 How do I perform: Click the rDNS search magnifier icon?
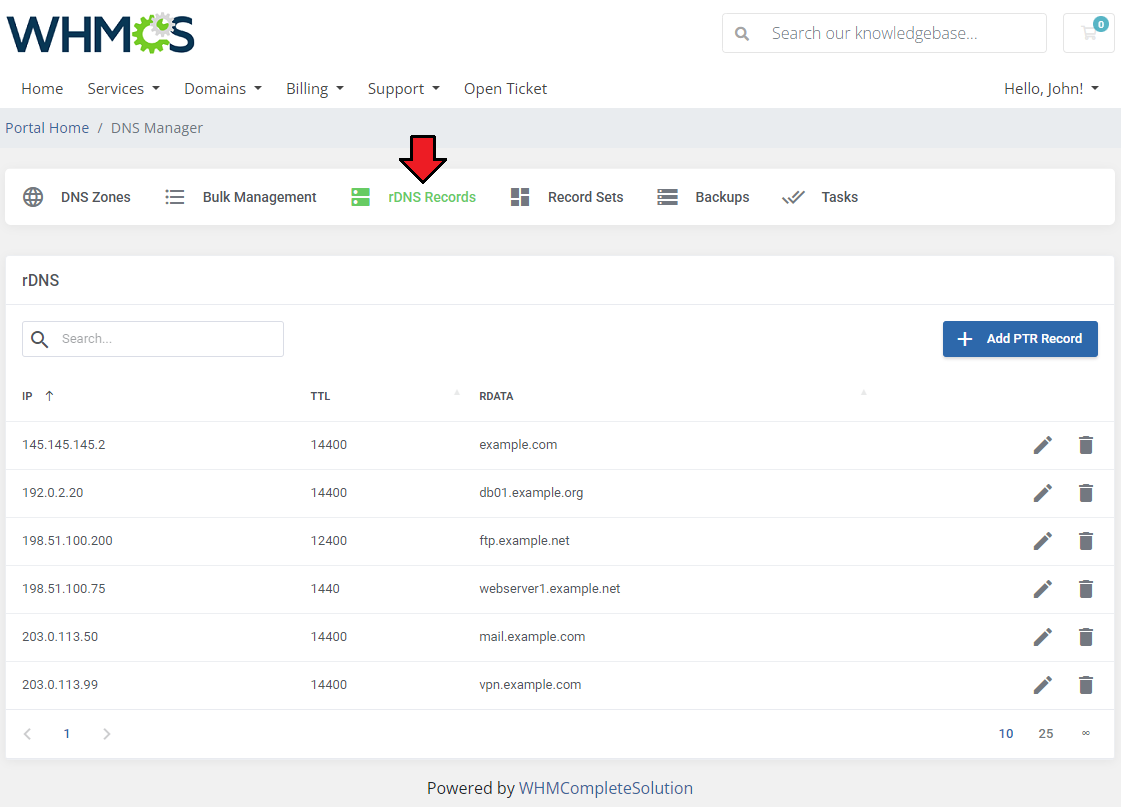coord(40,339)
